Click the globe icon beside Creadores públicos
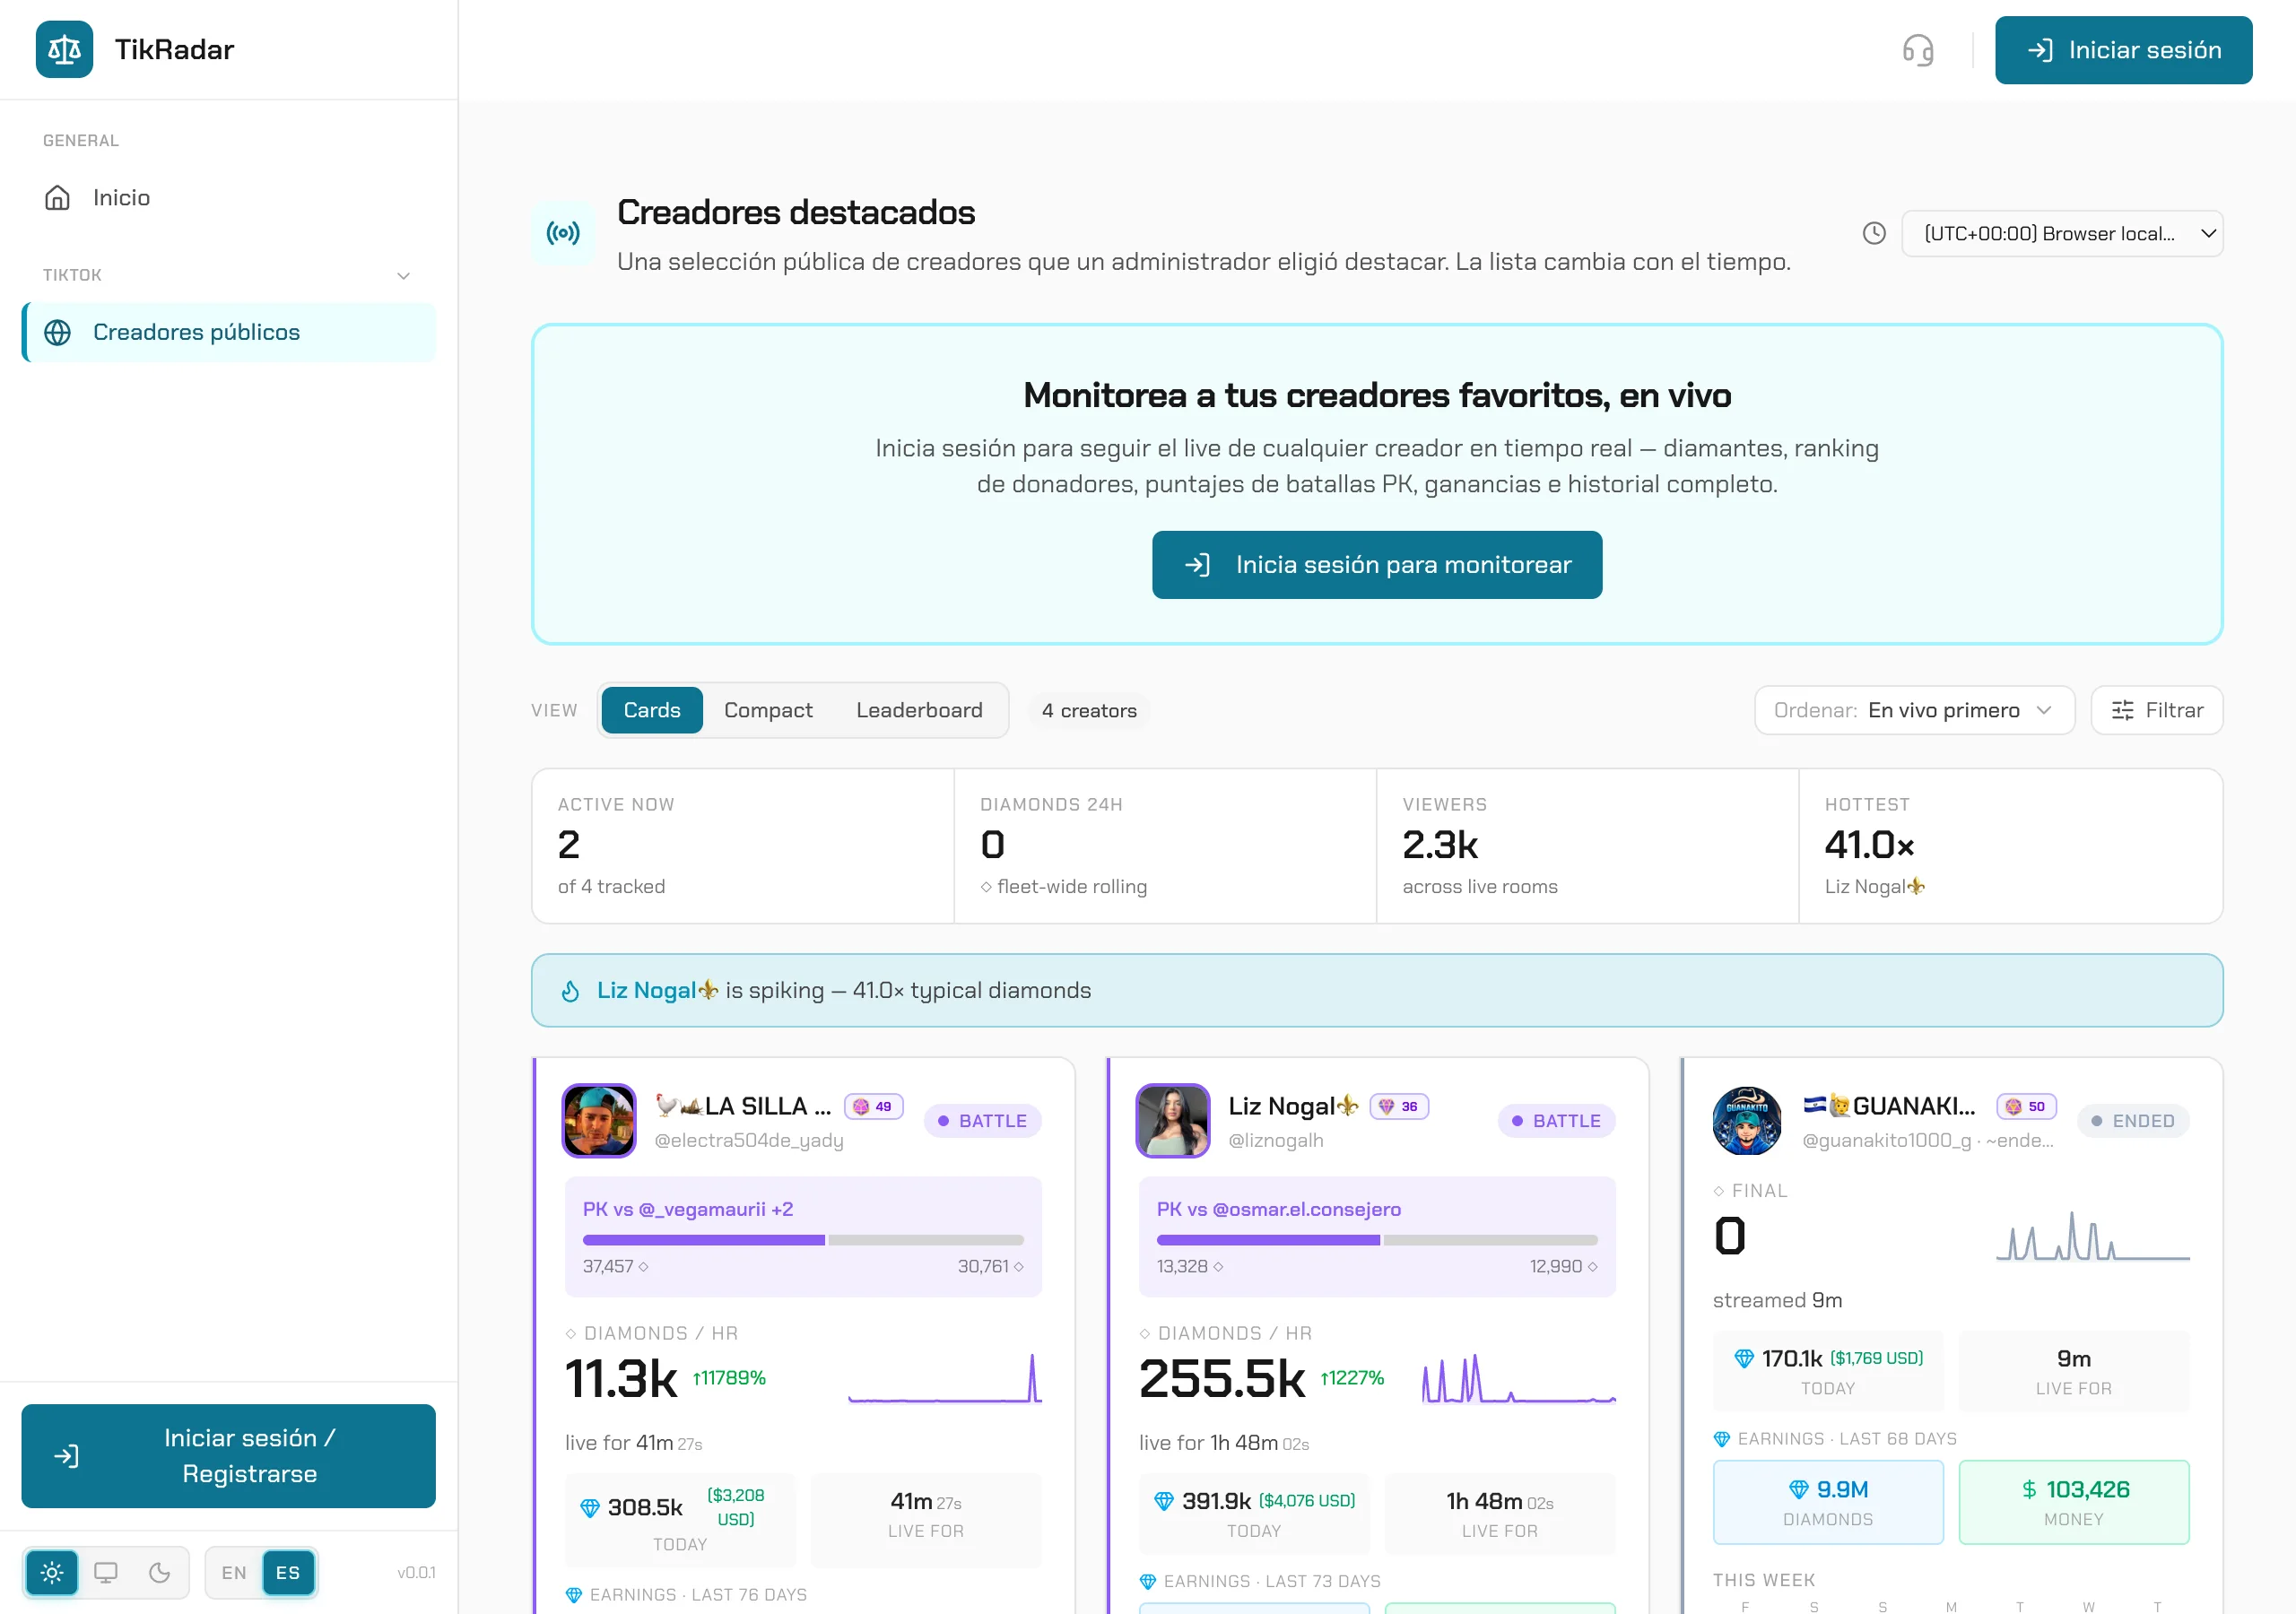The height and width of the screenshot is (1614, 2296). click(58, 332)
